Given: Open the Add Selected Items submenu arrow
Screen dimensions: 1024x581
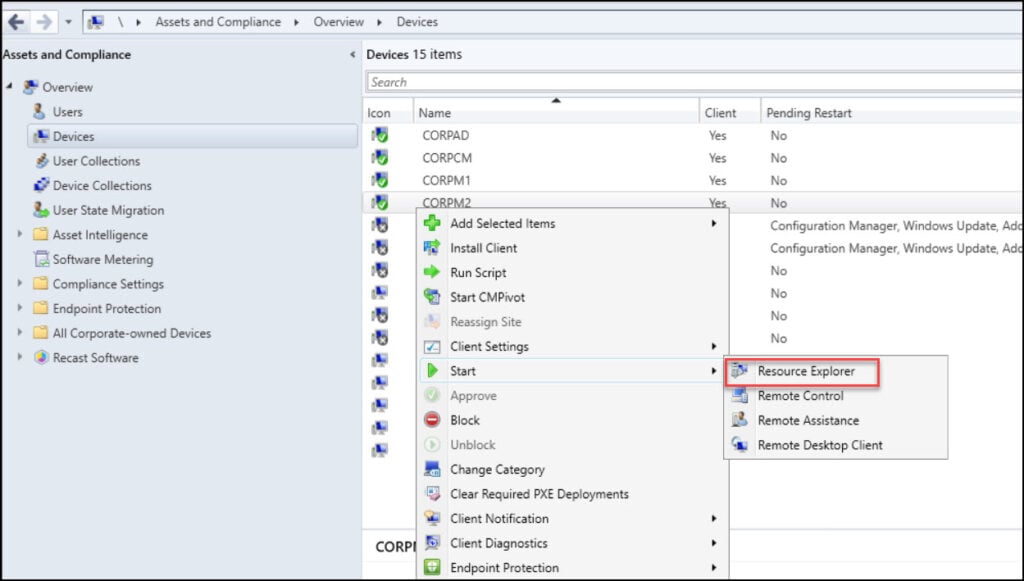Looking at the screenshot, I should pos(714,223).
